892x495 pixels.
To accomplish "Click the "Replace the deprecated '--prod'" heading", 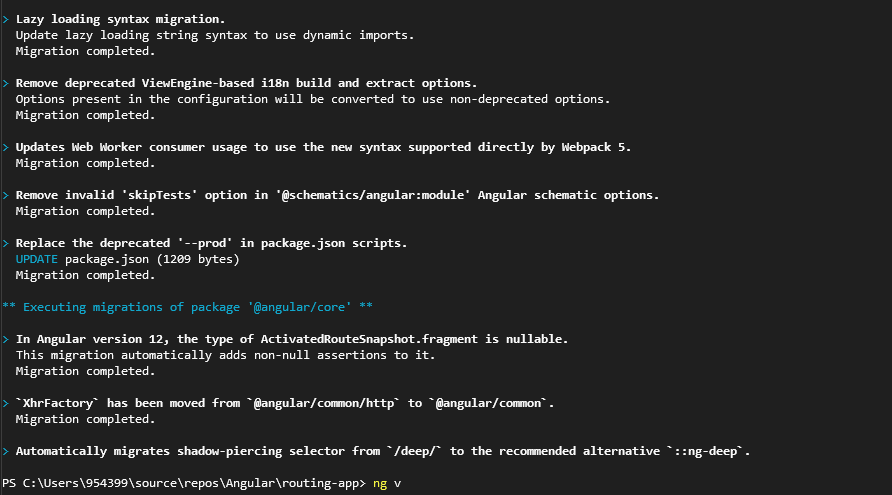I will [x=212, y=243].
